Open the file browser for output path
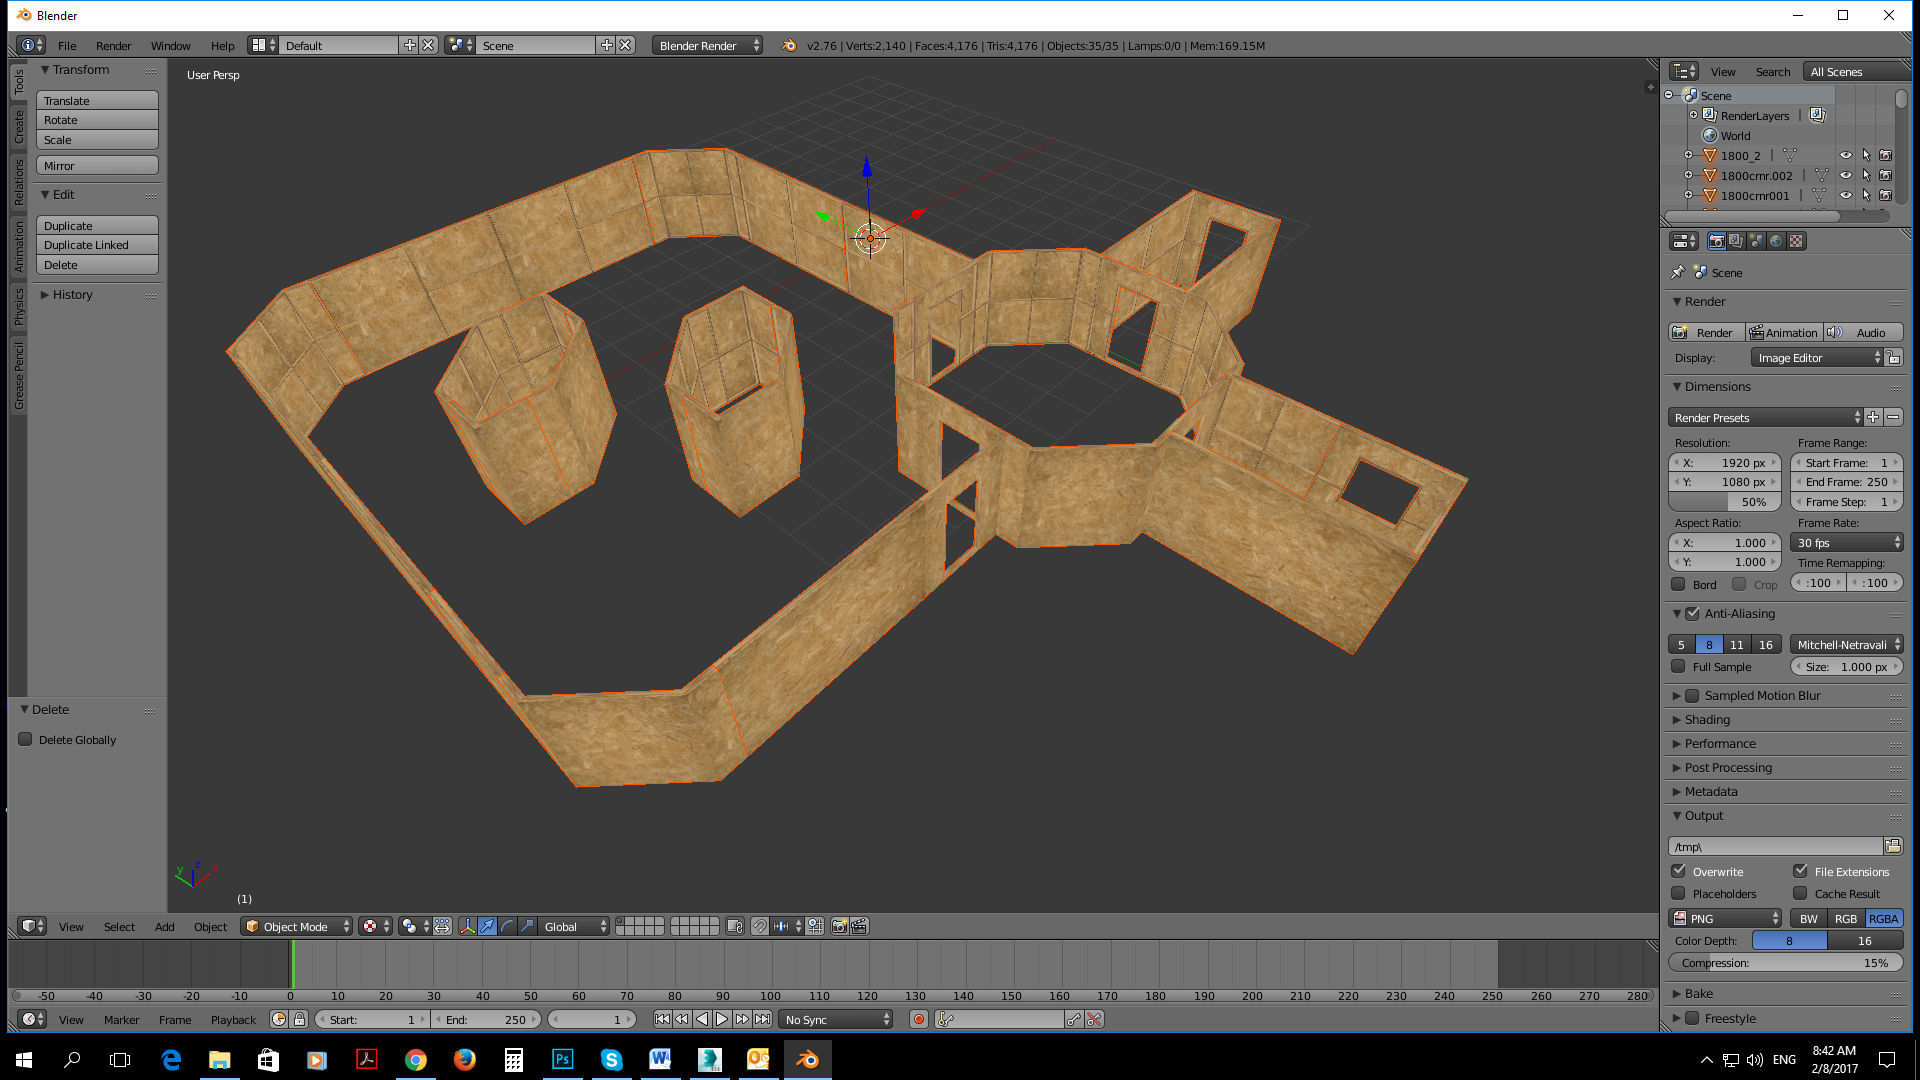The width and height of the screenshot is (1920, 1080). point(1893,846)
